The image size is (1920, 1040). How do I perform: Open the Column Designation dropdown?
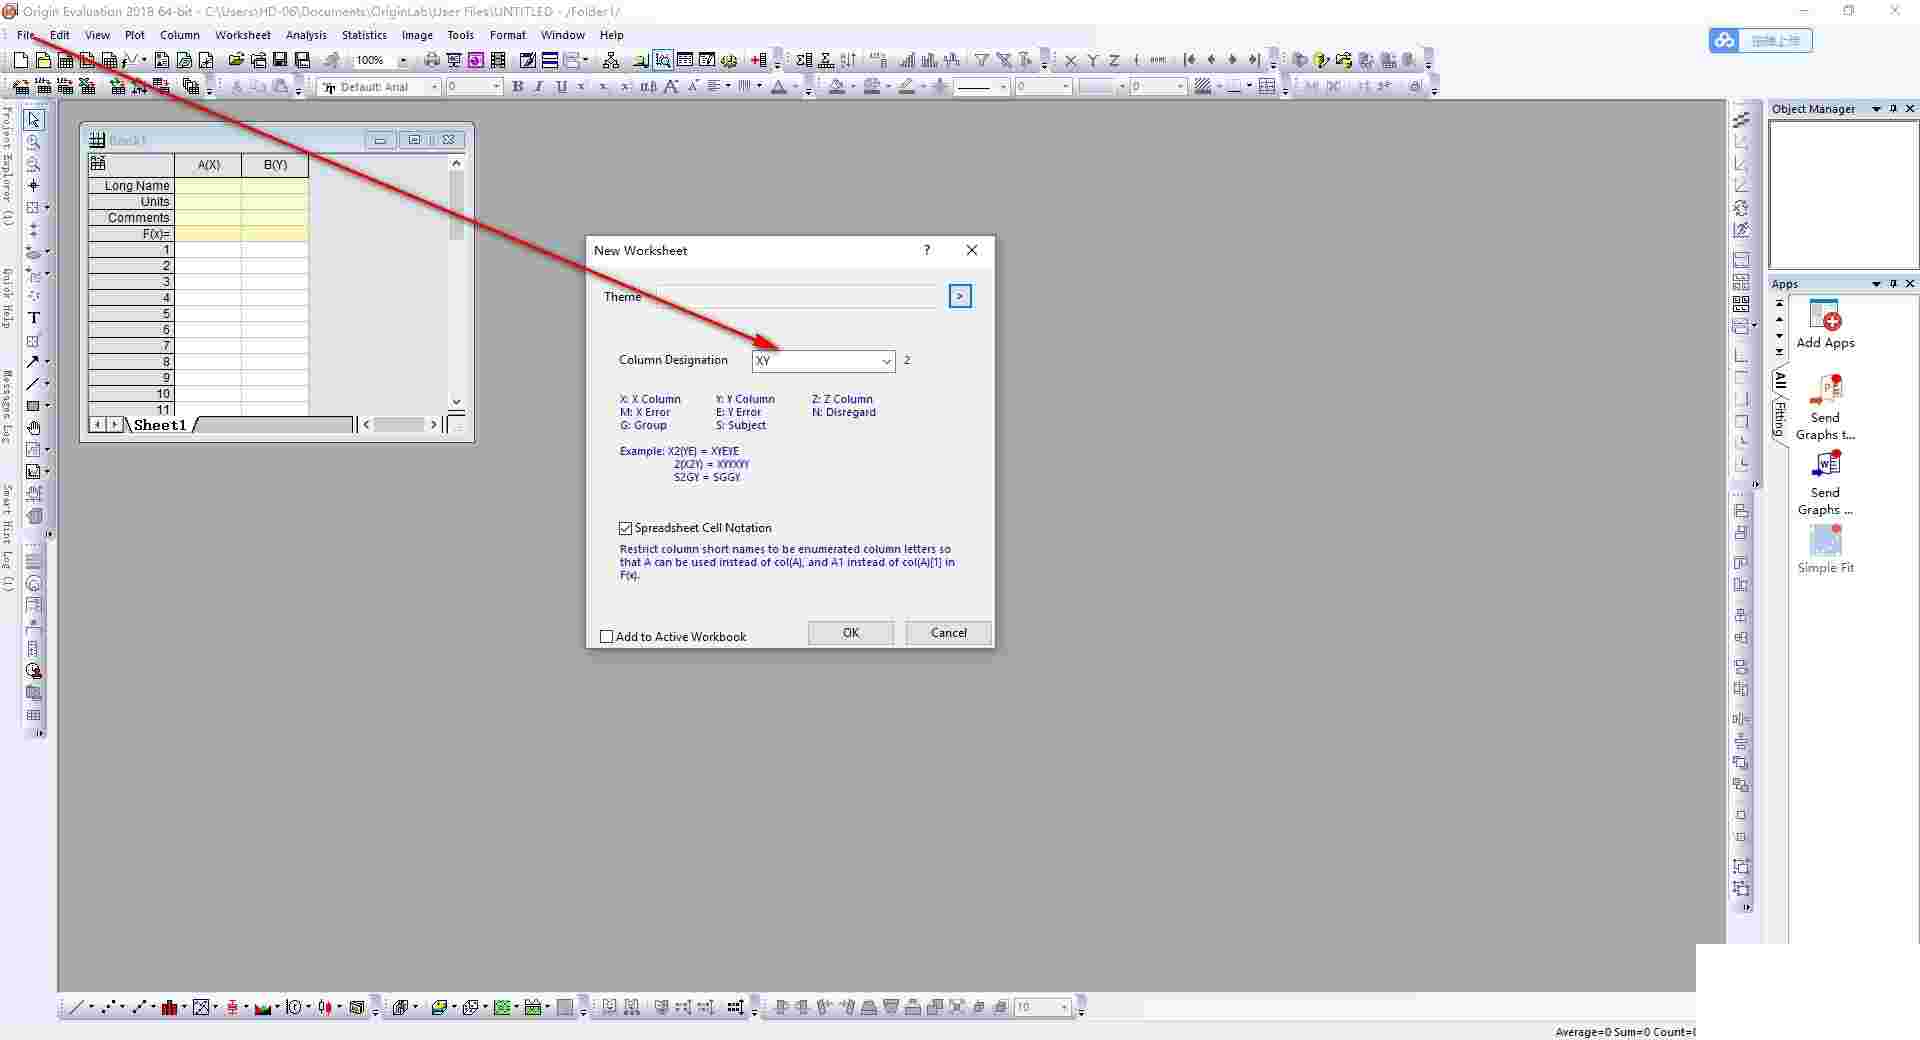(x=886, y=361)
